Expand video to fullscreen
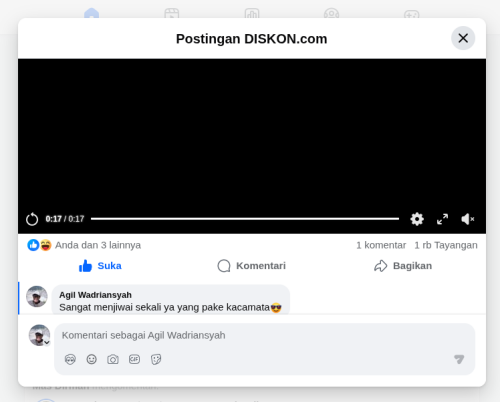 pyautogui.click(x=442, y=219)
